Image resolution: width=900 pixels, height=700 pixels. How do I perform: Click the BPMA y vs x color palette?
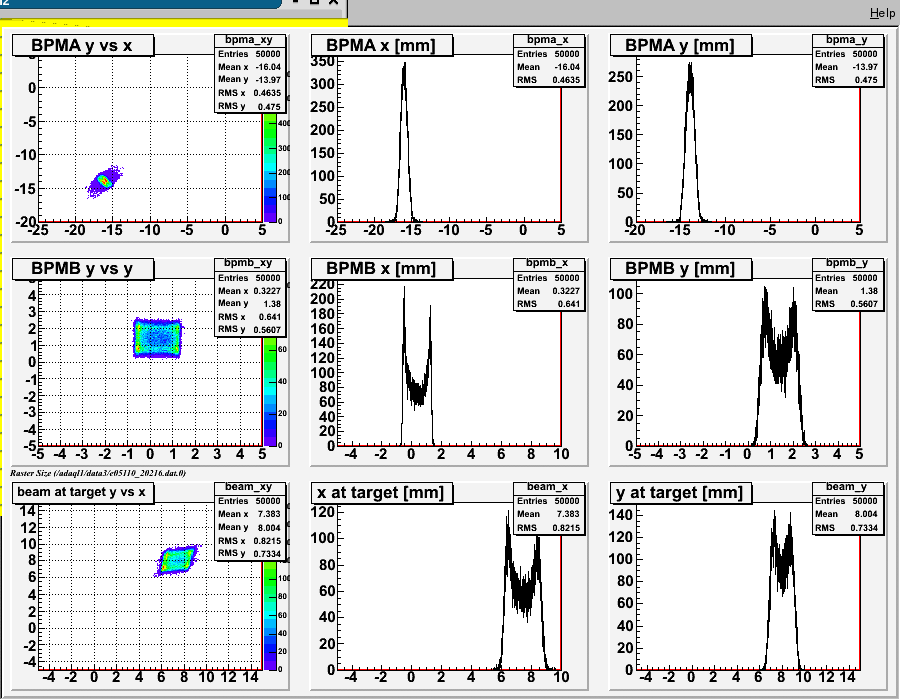click(270, 168)
